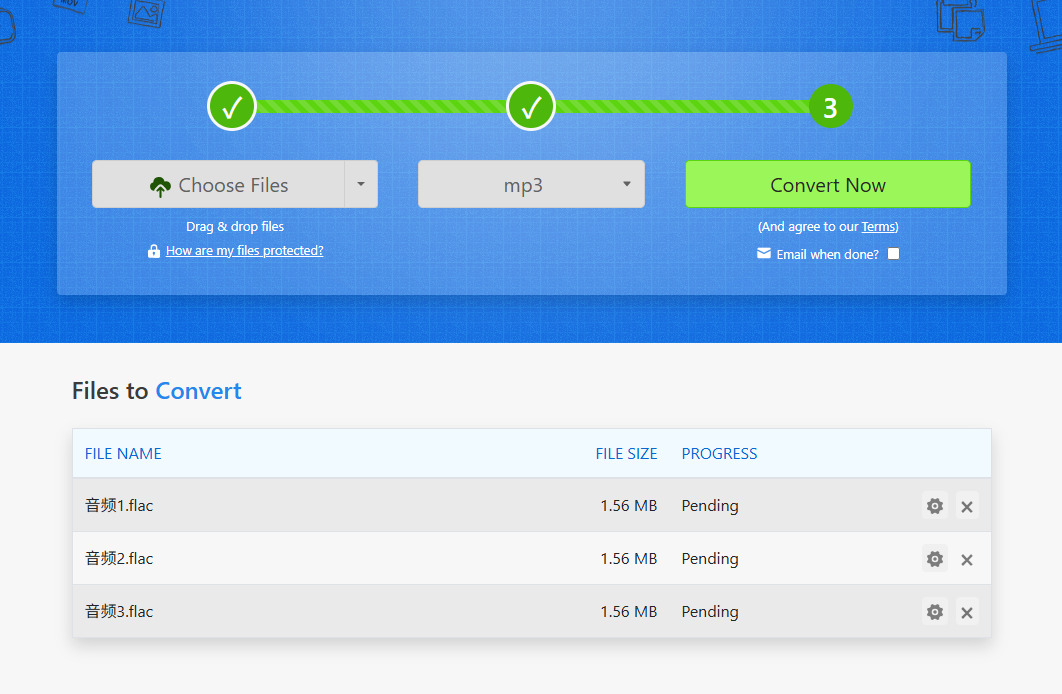Open settings gear for 音频2.flac
The width and height of the screenshot is (1062, 694).
tap(935, 559)
